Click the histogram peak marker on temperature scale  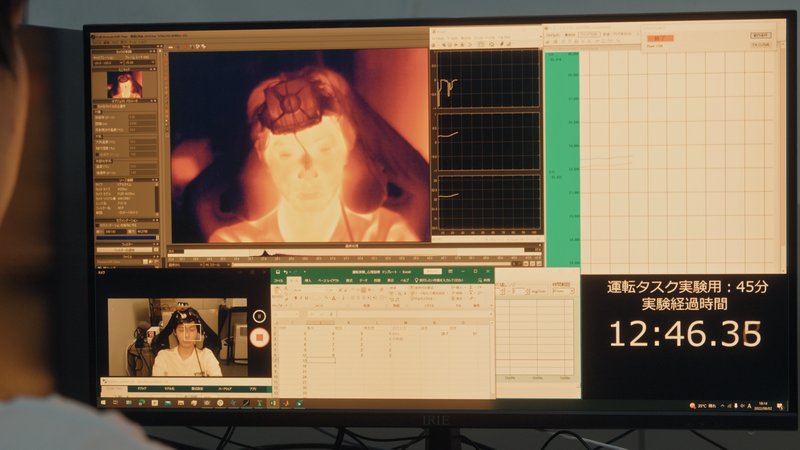coord(265,253)
